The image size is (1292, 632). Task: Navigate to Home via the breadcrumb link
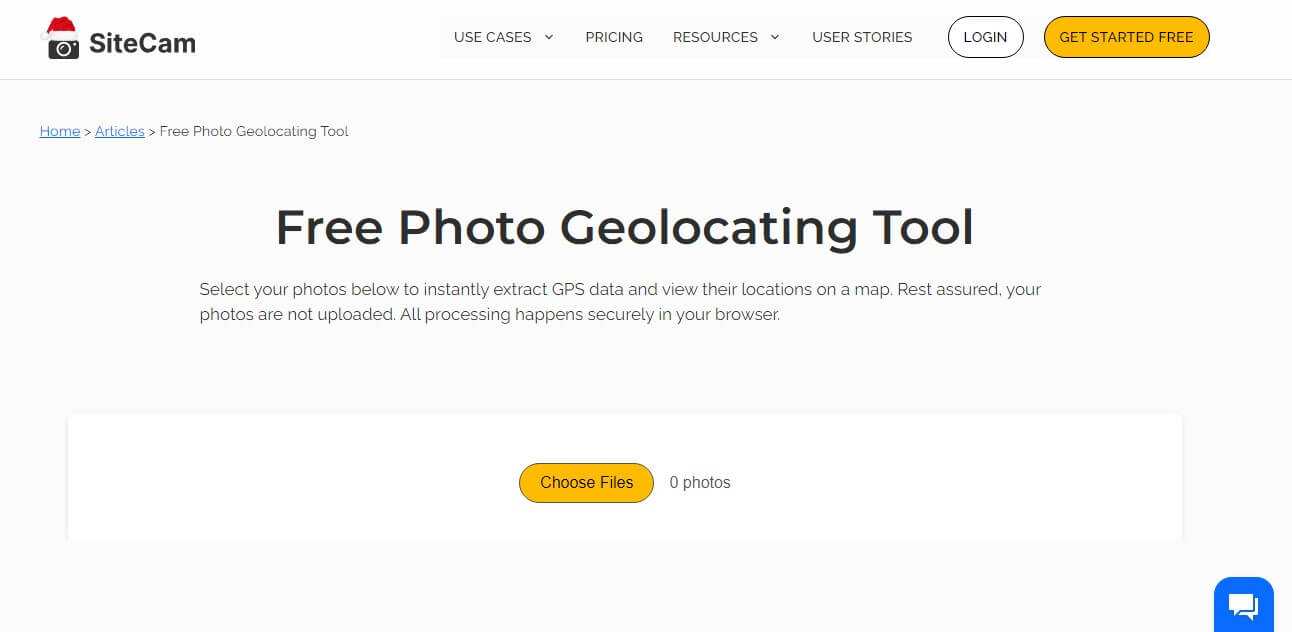coord(59,131)
